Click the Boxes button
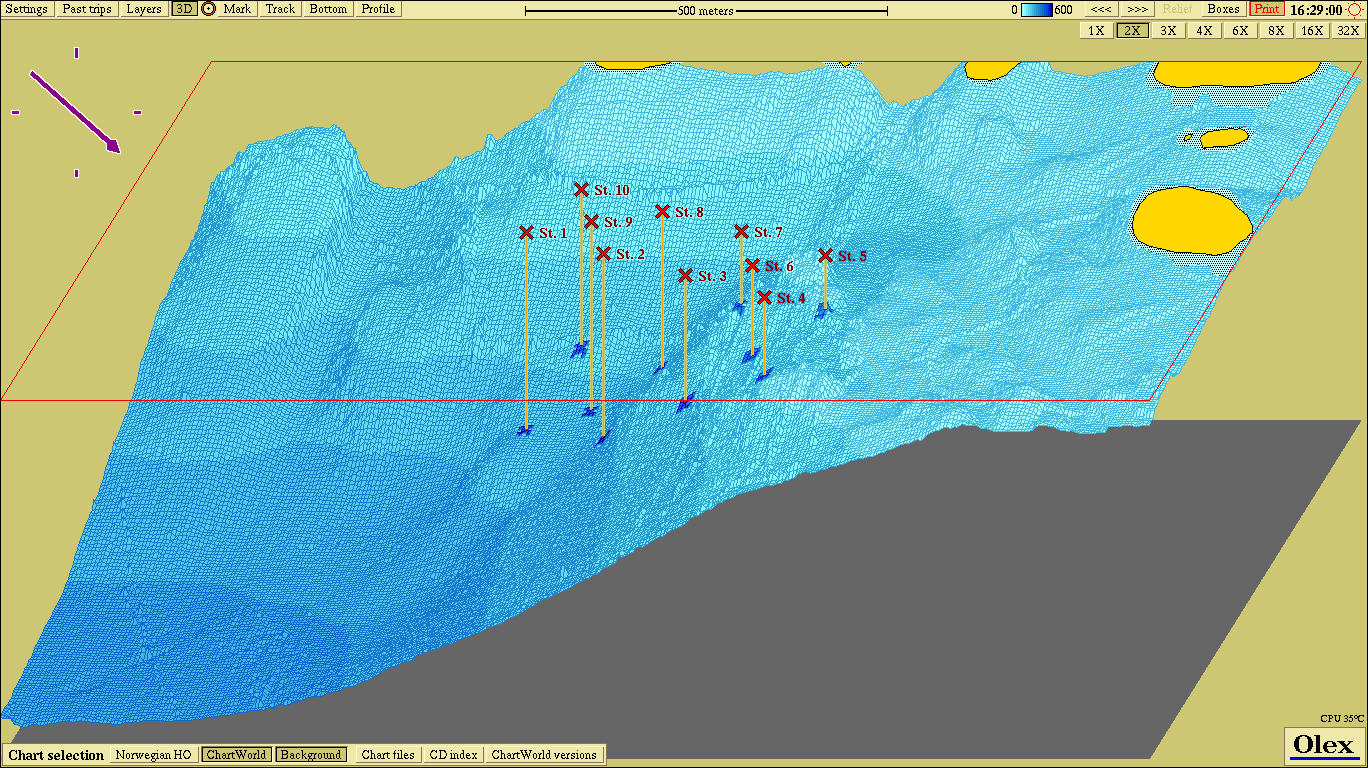This screenshot has width=1368, height=768. point(1223,9)
